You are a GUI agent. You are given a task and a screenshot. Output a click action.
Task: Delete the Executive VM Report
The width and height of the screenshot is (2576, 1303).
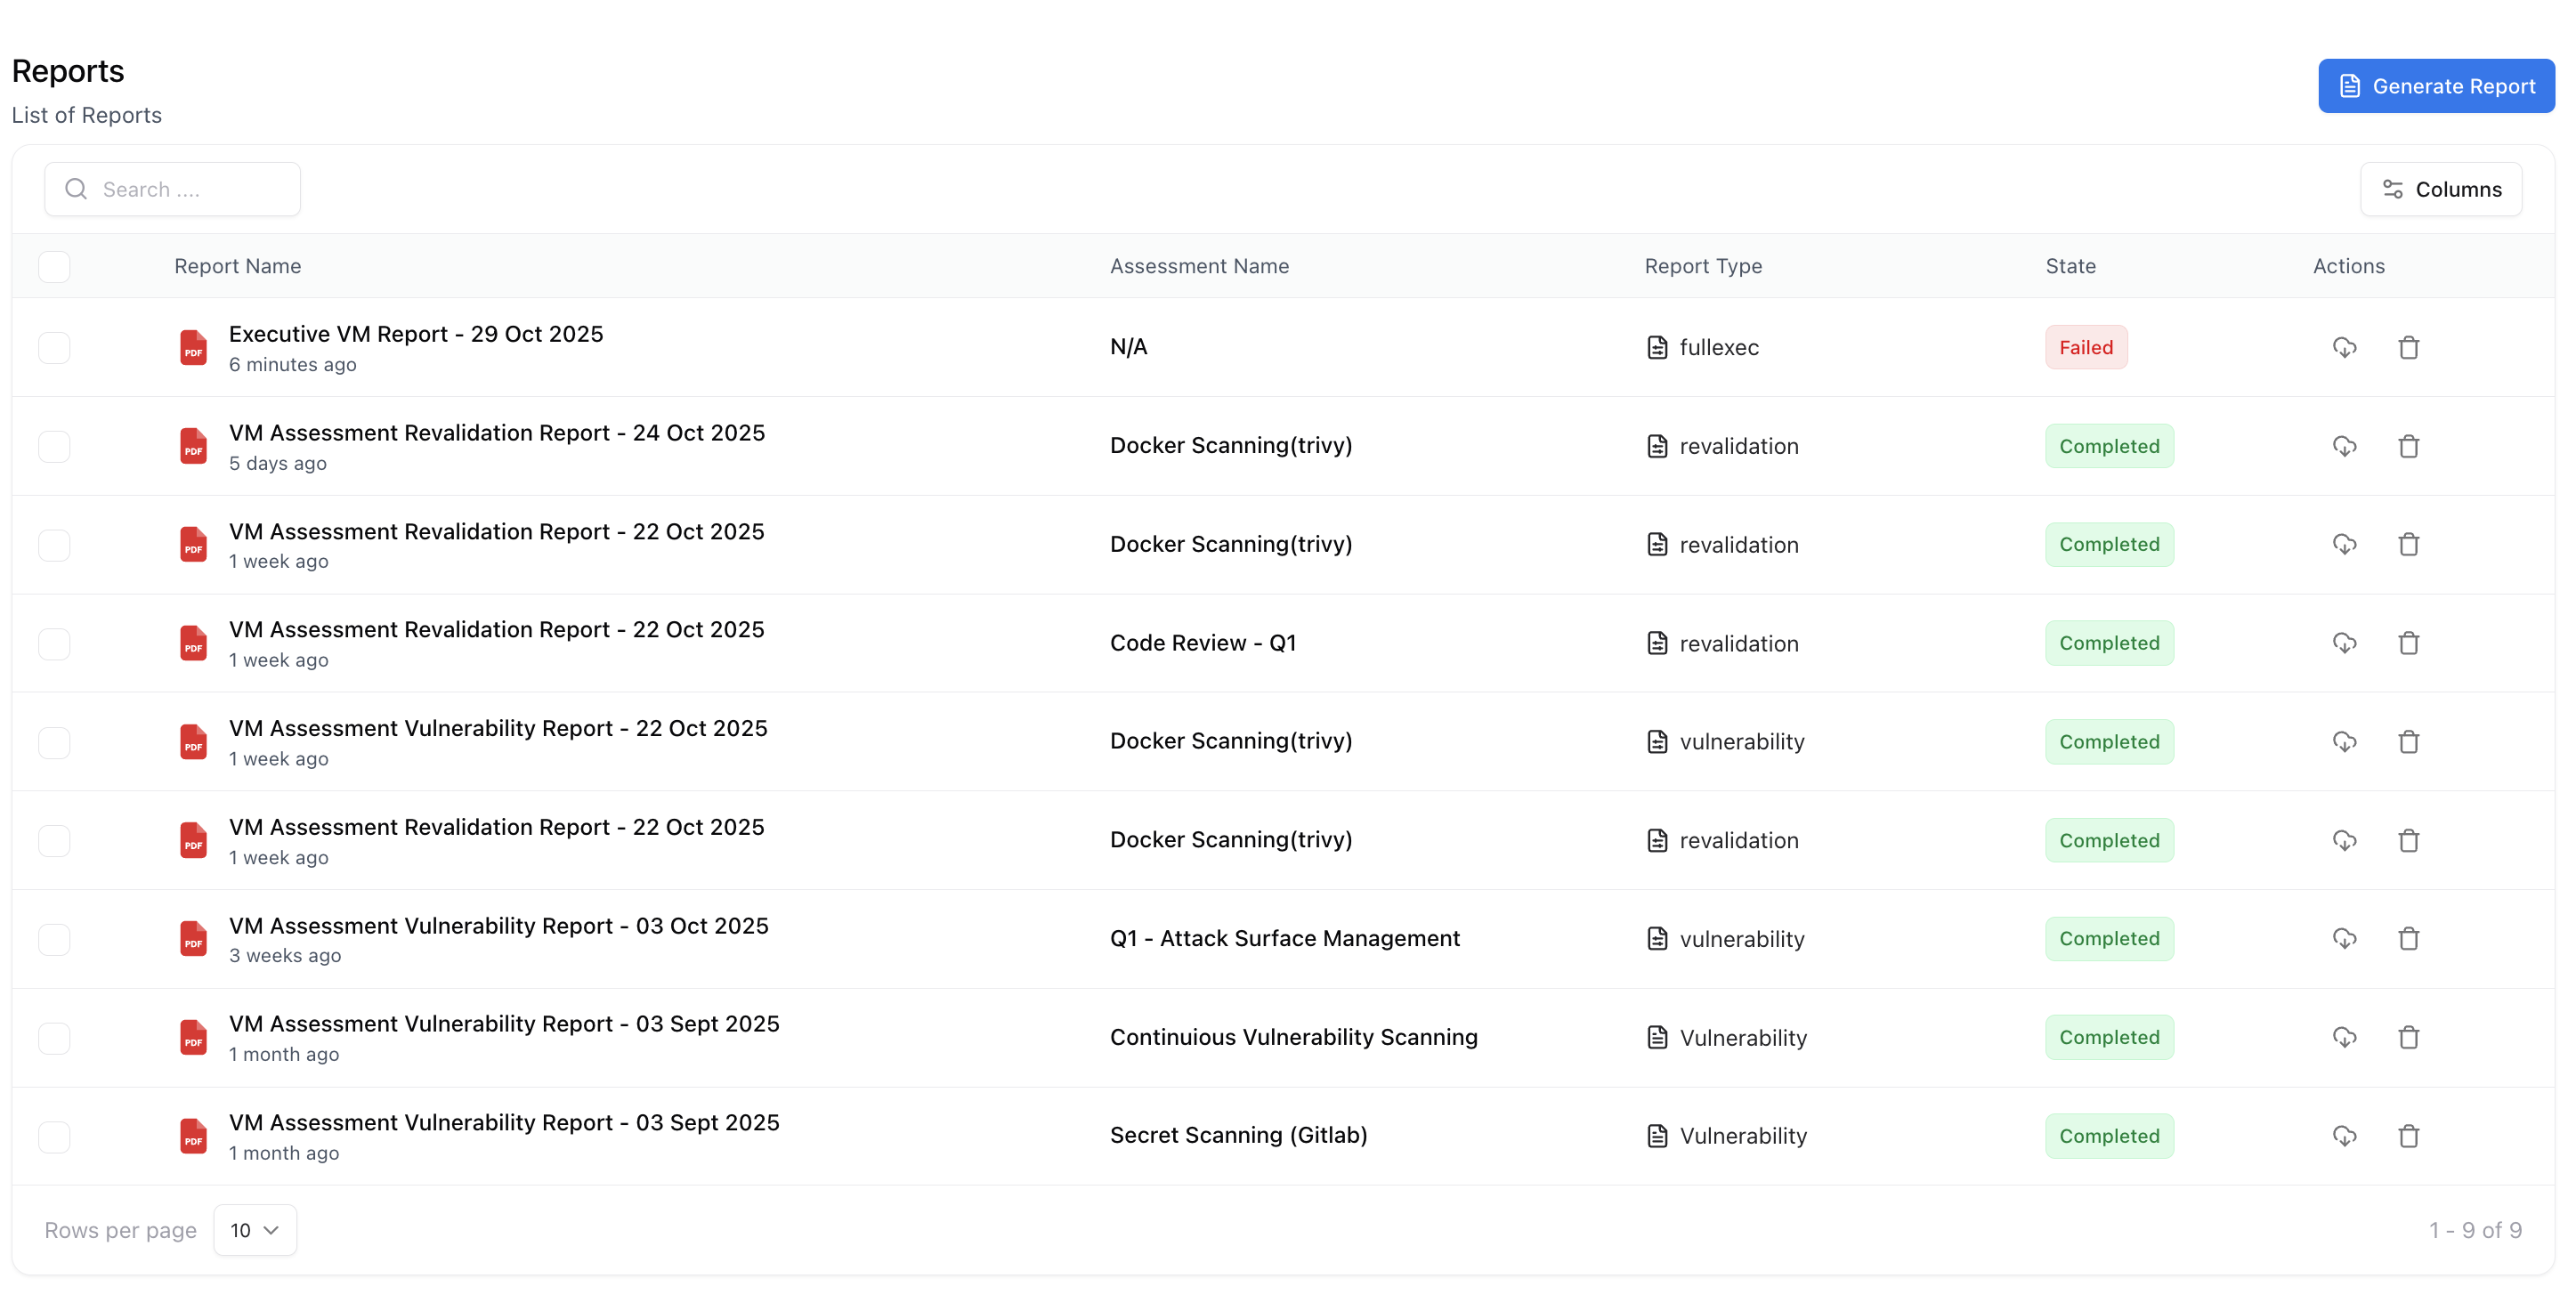[2409, 347]
